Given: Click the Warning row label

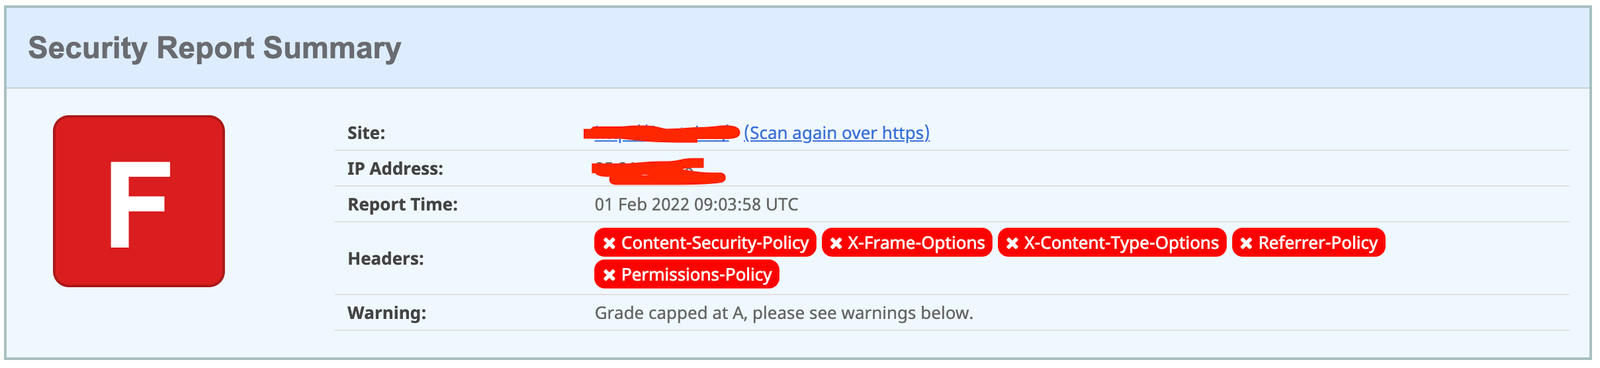Looking at the screenshot, I should pyautogui.click(x=387, y=313).
